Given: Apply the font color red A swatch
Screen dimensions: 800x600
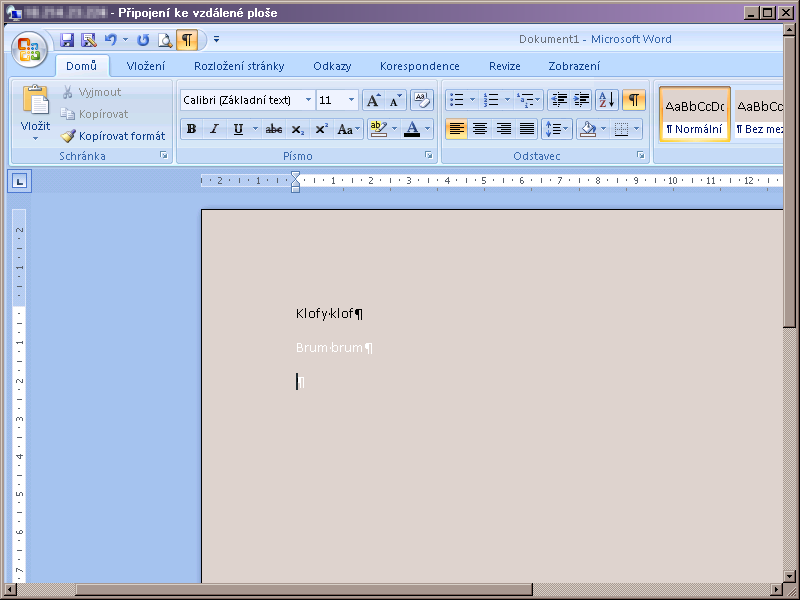Looking at the screenshot, I should 412,129.
